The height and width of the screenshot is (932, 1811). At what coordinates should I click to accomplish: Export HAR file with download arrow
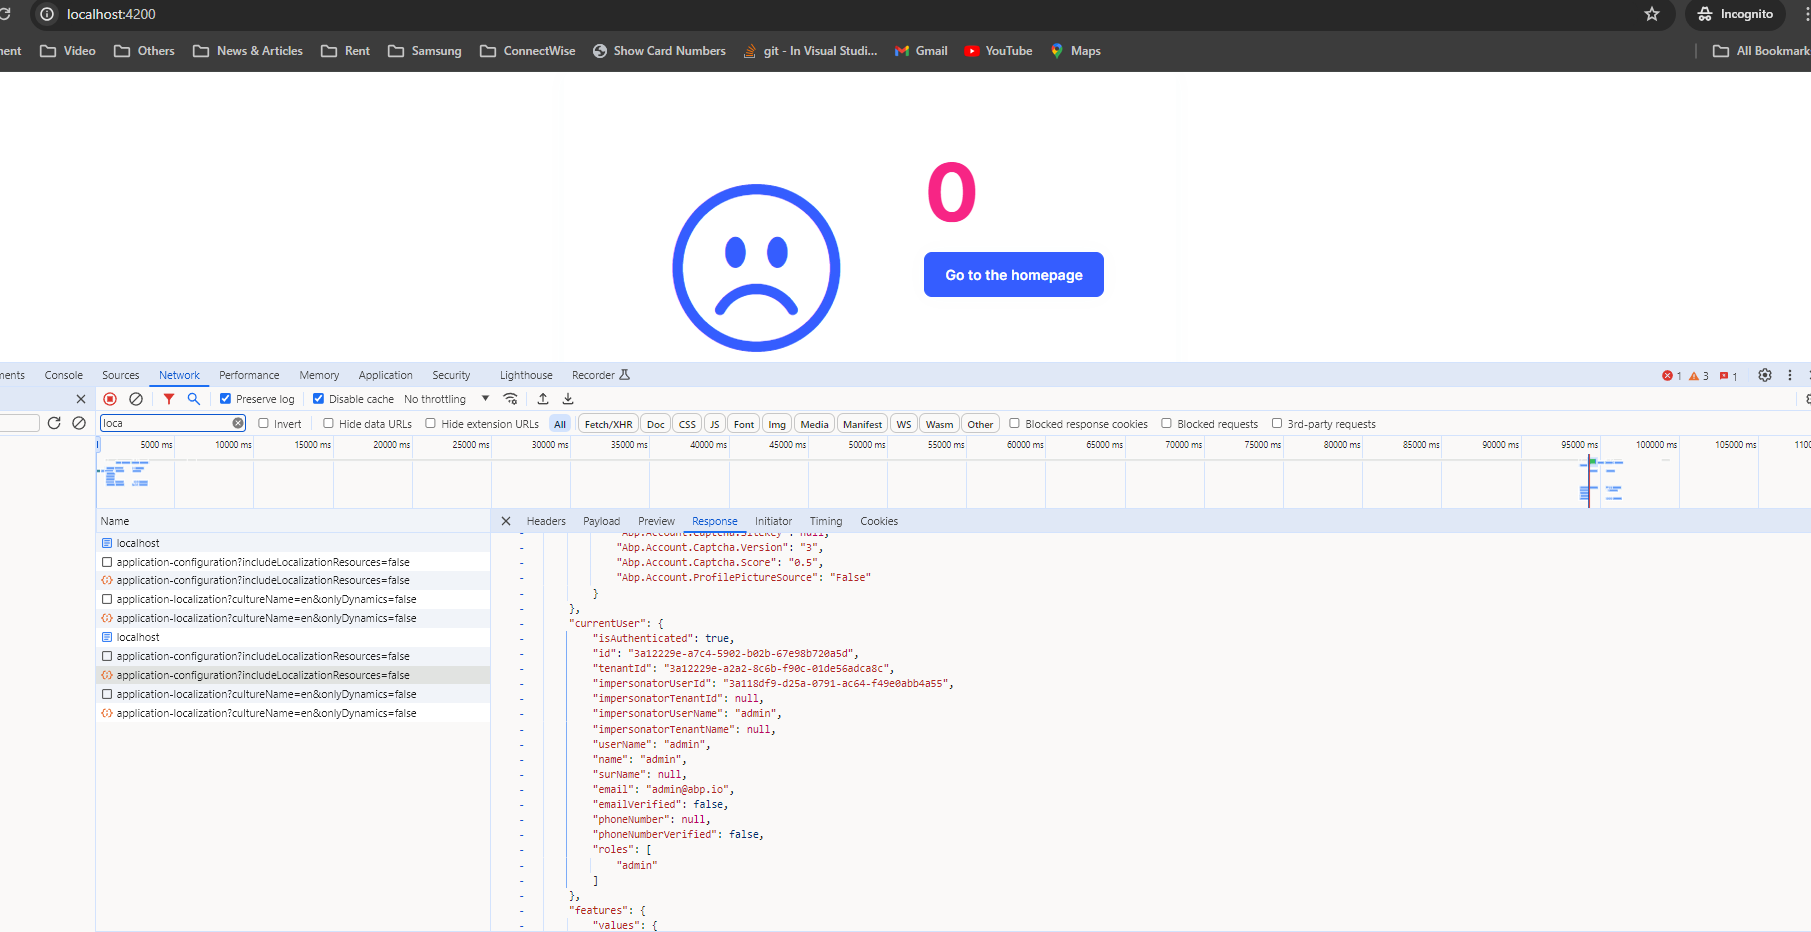coord(568,399)
